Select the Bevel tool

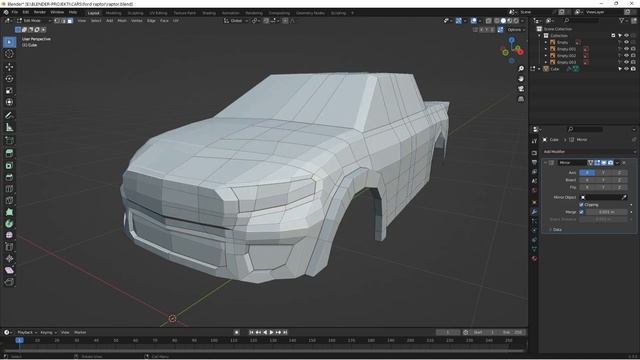(9, 177)
